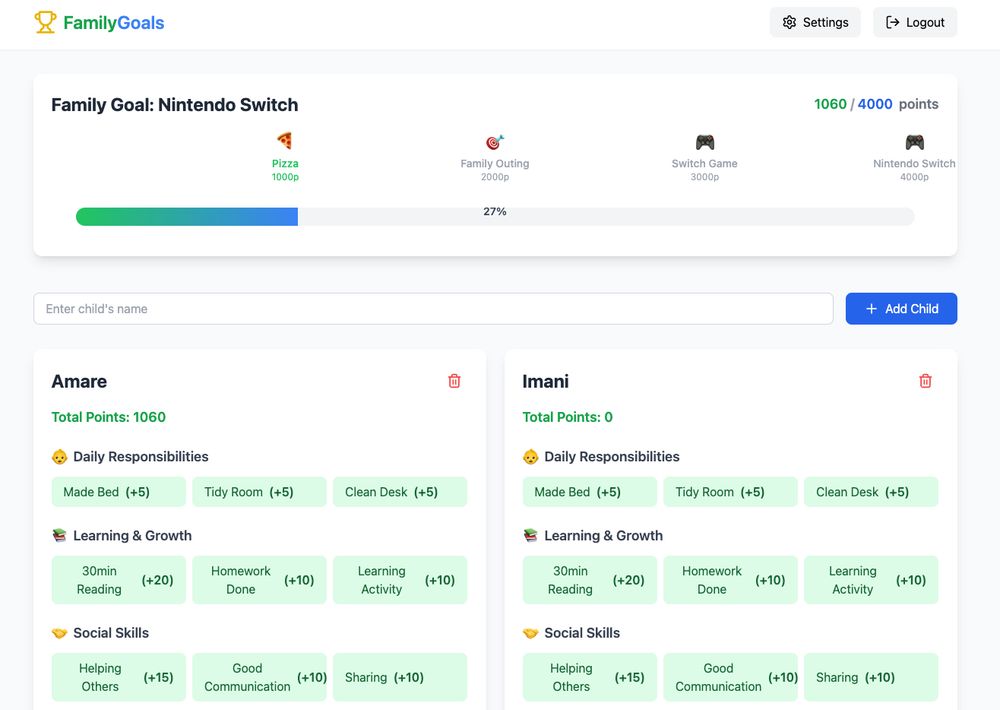This screenshot has width=1000, height=710.
Task: Click the 'Pizza' milestone label
Action: click(x=285, y=163)
